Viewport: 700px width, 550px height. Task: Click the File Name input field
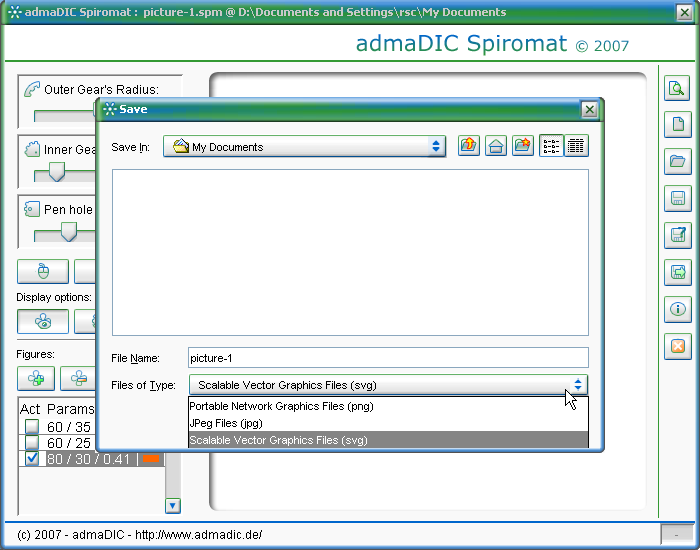pyautogui.click(x=388, y=358)
